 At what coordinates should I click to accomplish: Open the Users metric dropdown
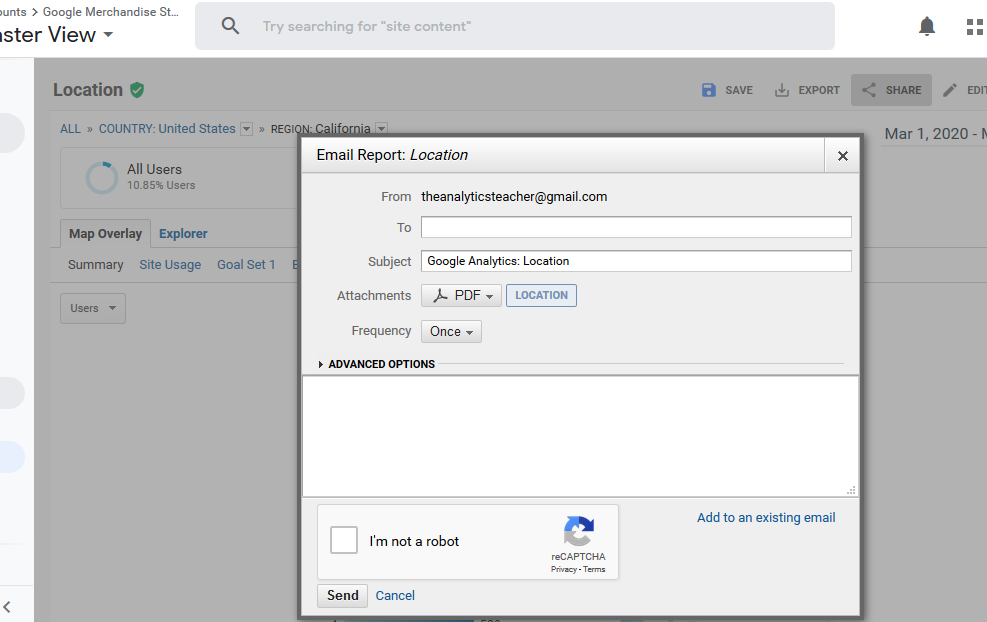(x=93, y=308)
